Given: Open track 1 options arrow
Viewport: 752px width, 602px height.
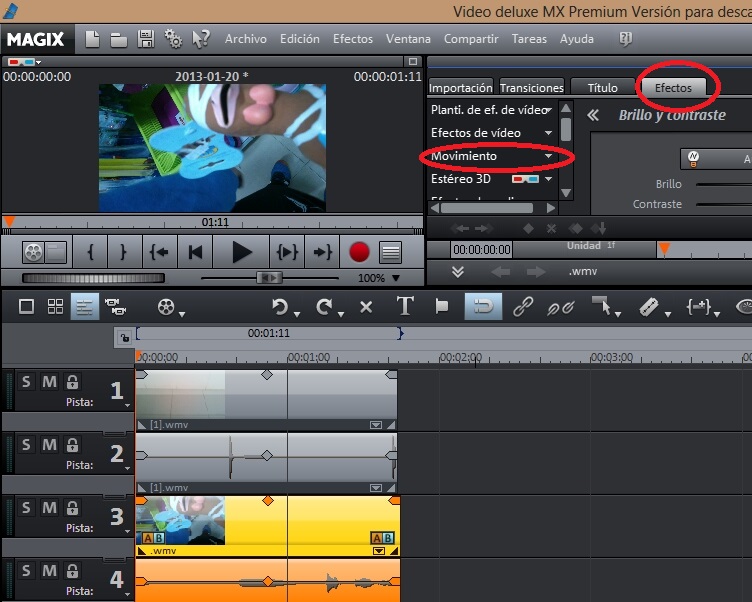Looking at the screenshot, I should [127, 405].
